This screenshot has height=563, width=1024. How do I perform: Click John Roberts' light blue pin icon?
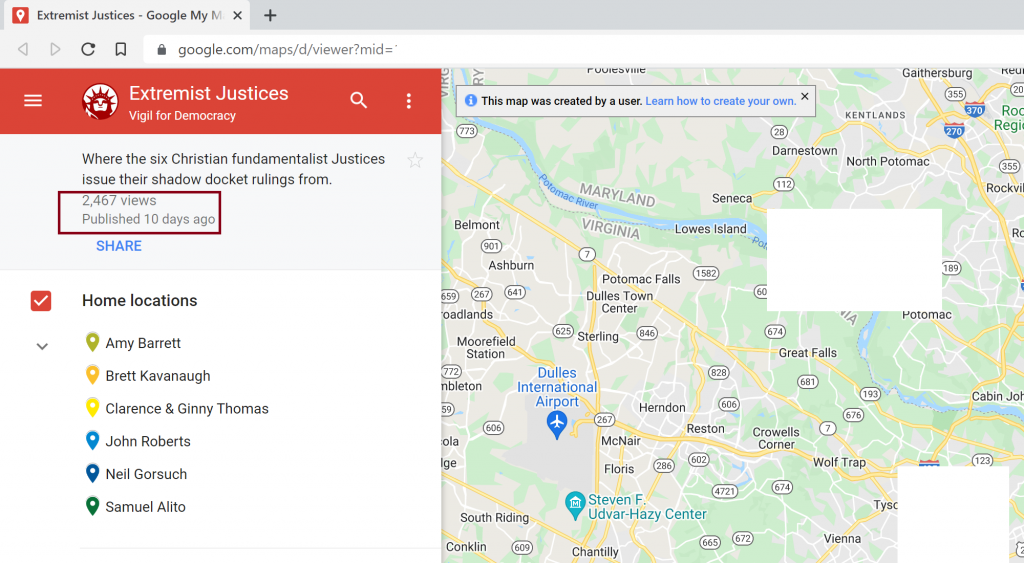[93, 440]
